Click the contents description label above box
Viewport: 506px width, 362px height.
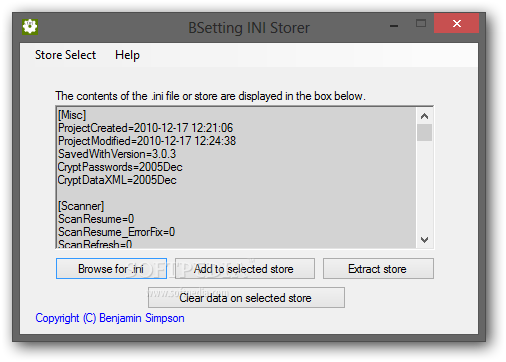click(x=210, y=96)
